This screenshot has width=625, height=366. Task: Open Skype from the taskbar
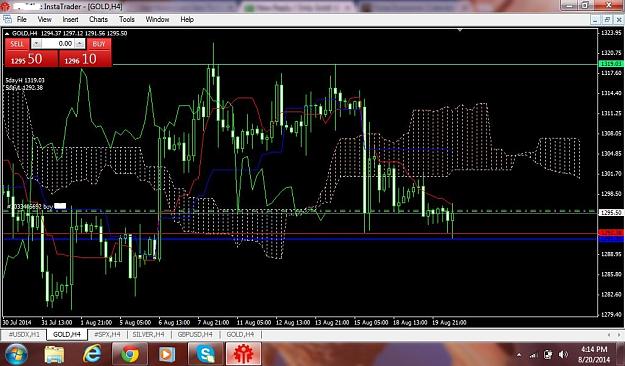coord(206,354)
